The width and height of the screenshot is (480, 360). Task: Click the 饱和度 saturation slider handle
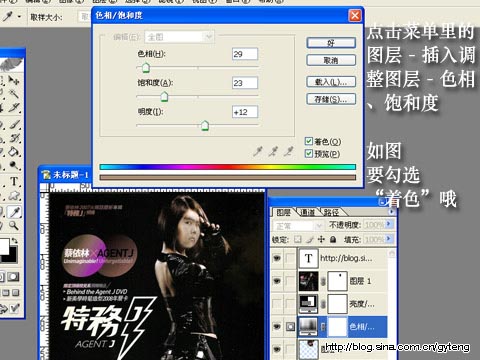[x=164, y=97]
